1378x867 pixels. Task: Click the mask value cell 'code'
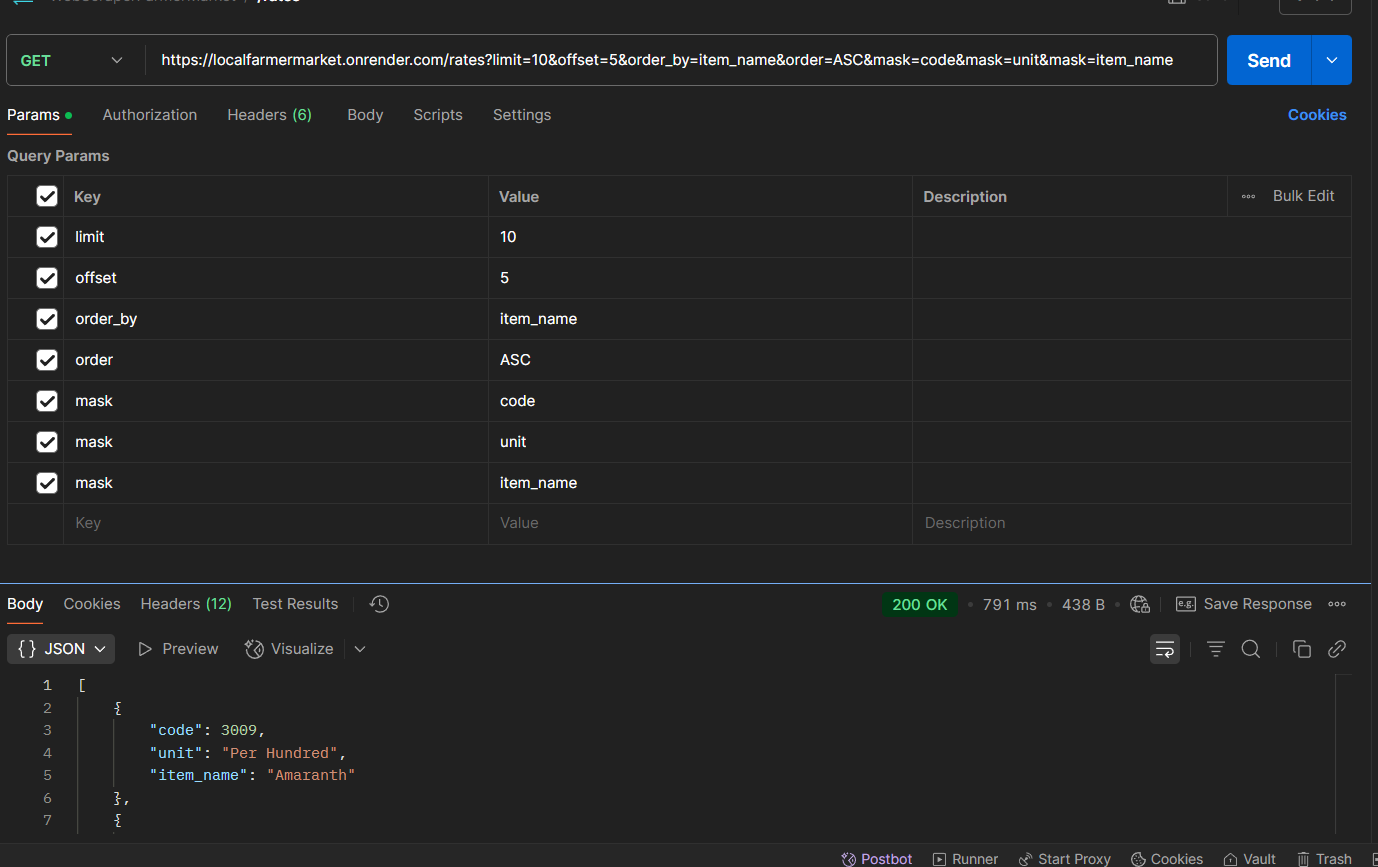700,401
